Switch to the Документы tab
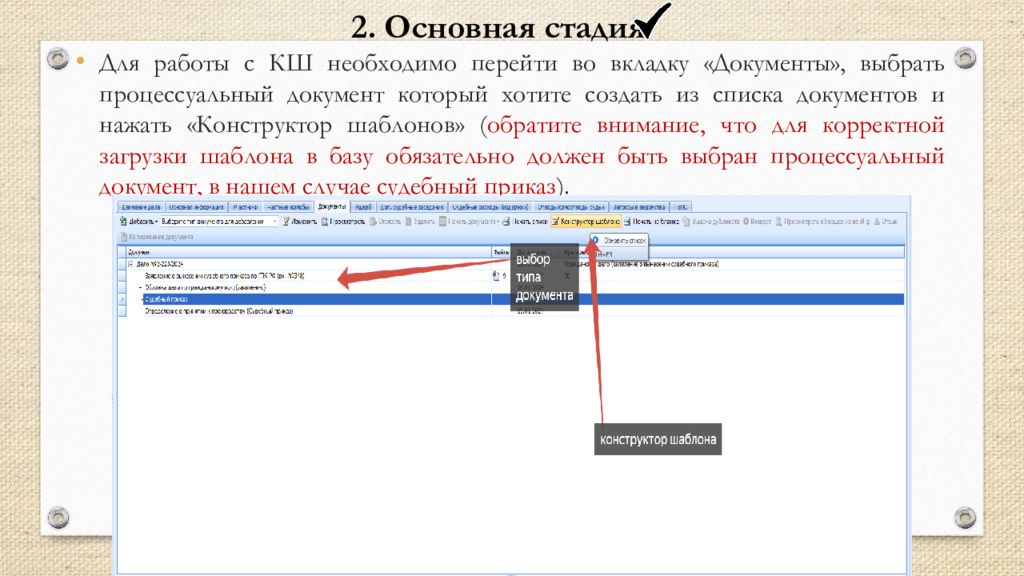The width and height of the screenshot is (1024, 576). point(332,206)
